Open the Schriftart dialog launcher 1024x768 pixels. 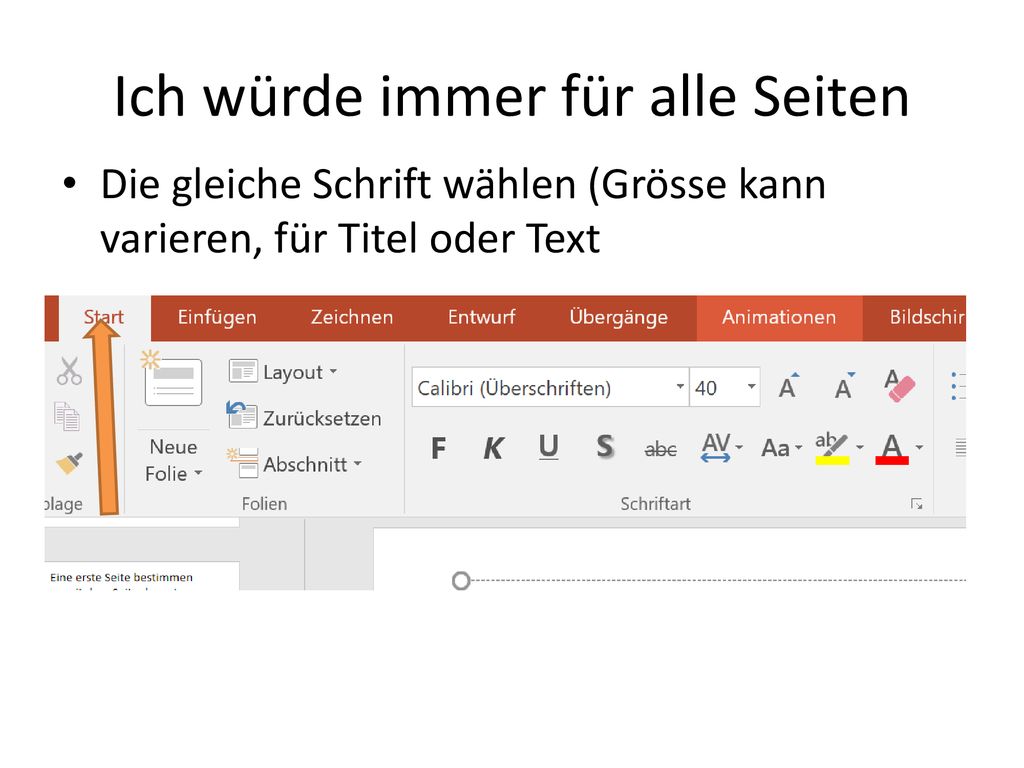(917, 504)
